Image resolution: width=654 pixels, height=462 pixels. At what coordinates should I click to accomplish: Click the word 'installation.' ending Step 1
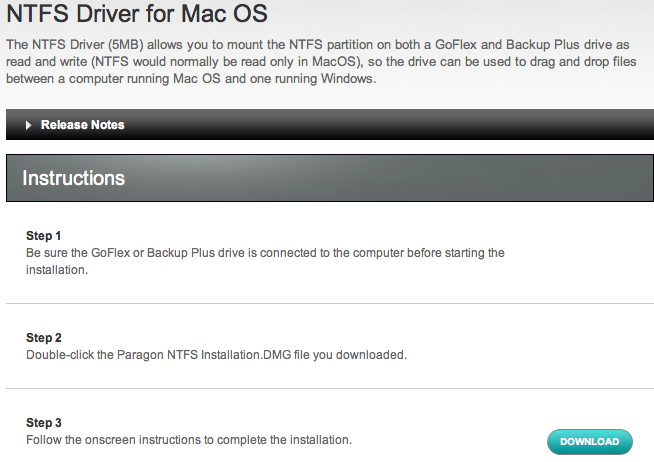[57, 270]
